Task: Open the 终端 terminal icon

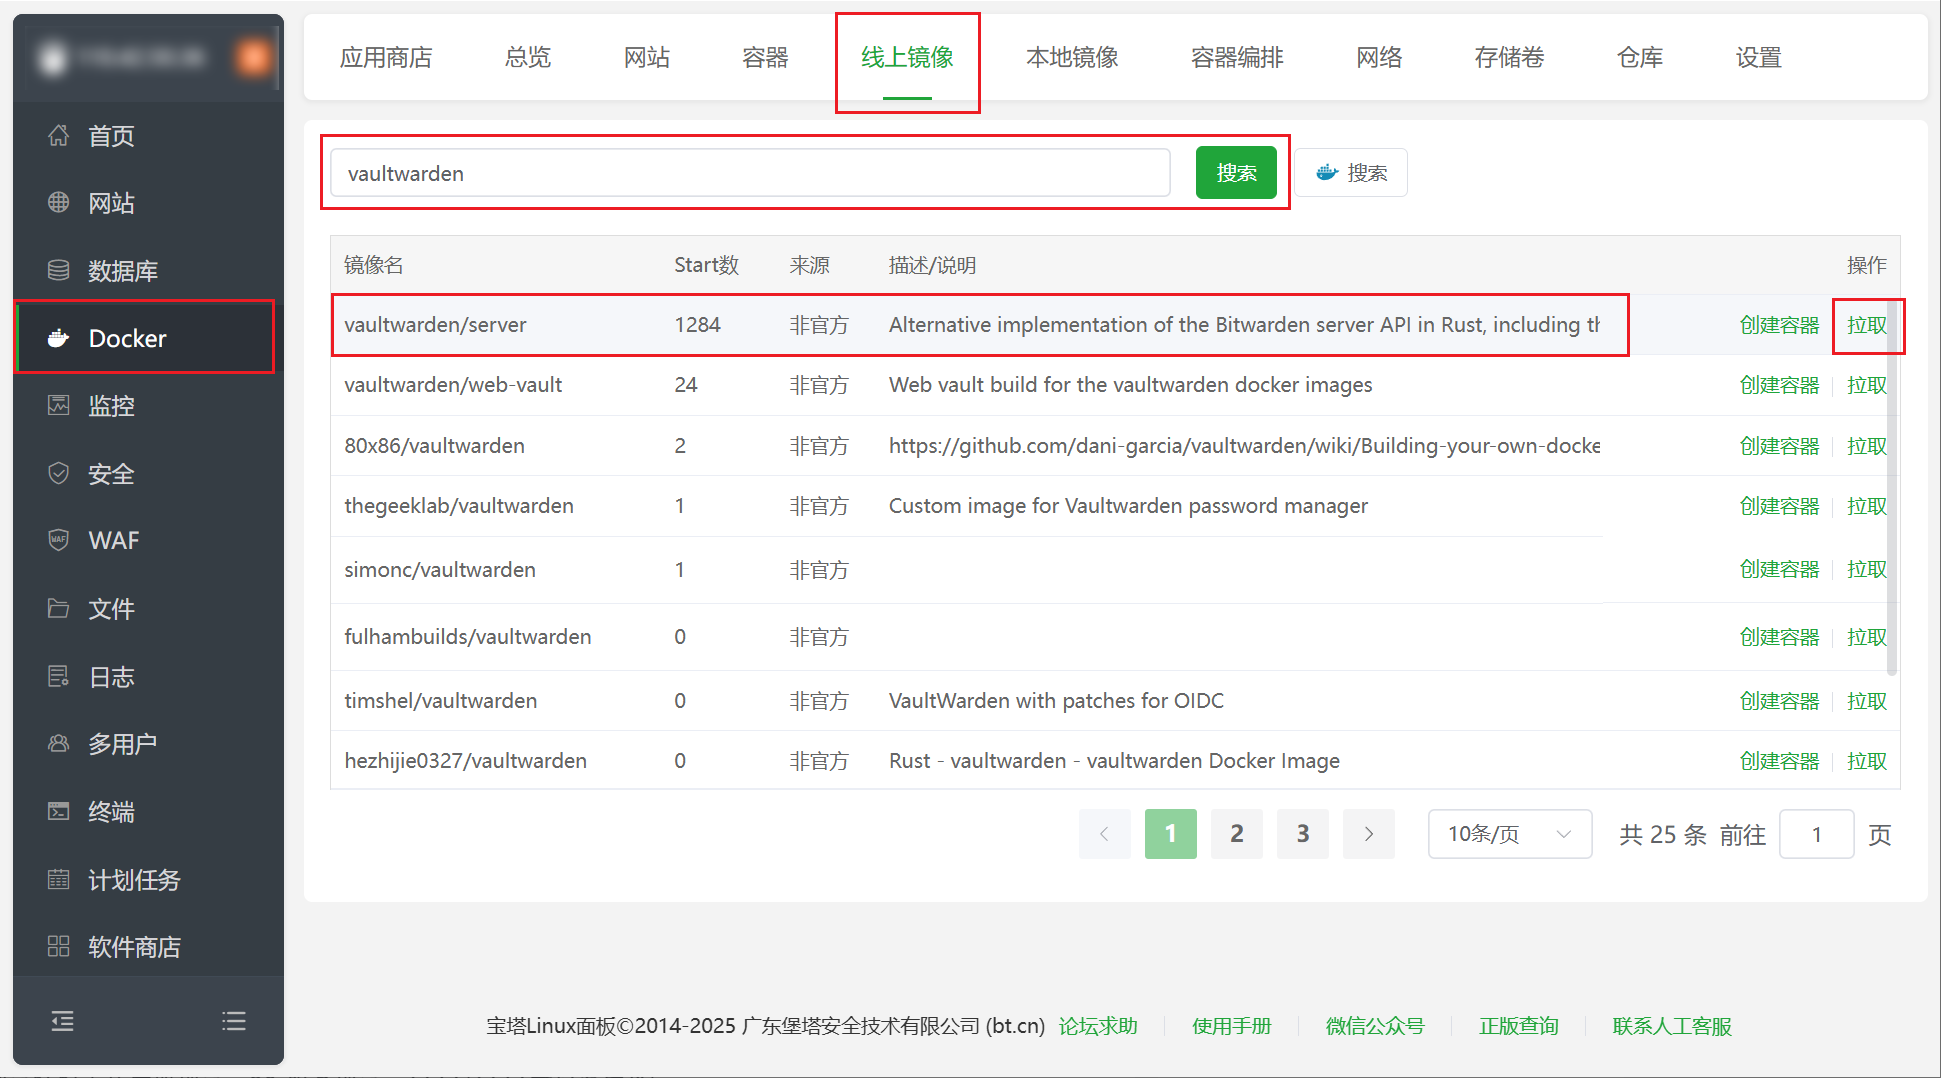Action: click(59, 811)
